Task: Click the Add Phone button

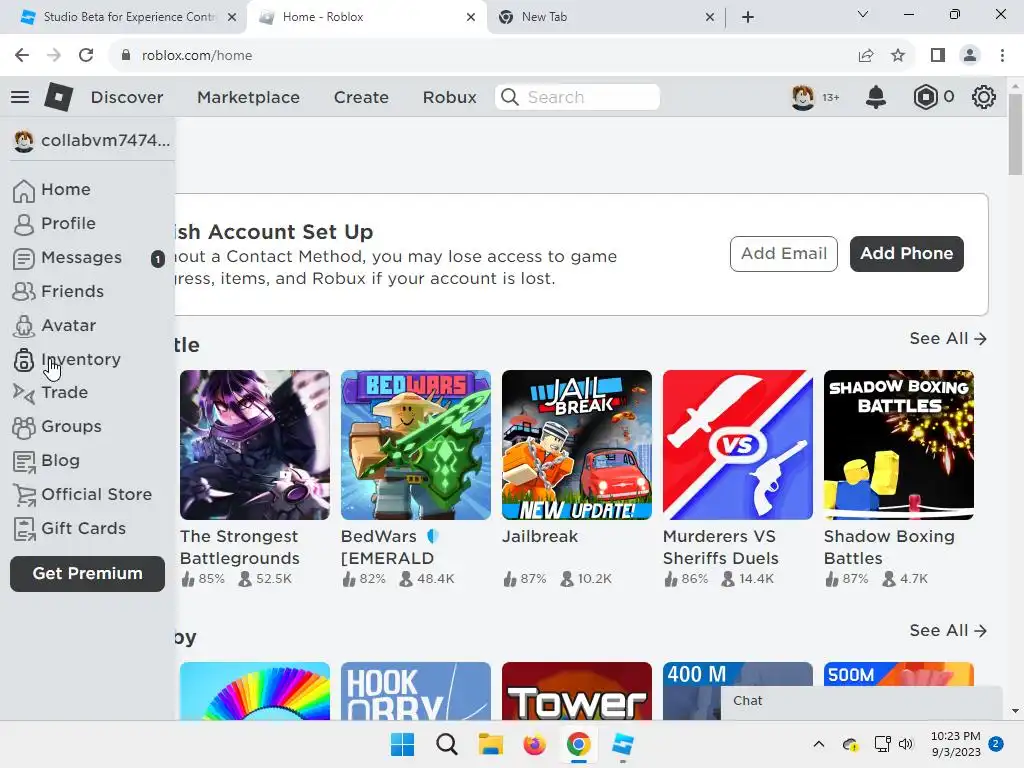Action: pyautogui.click(x=906, y=254)
